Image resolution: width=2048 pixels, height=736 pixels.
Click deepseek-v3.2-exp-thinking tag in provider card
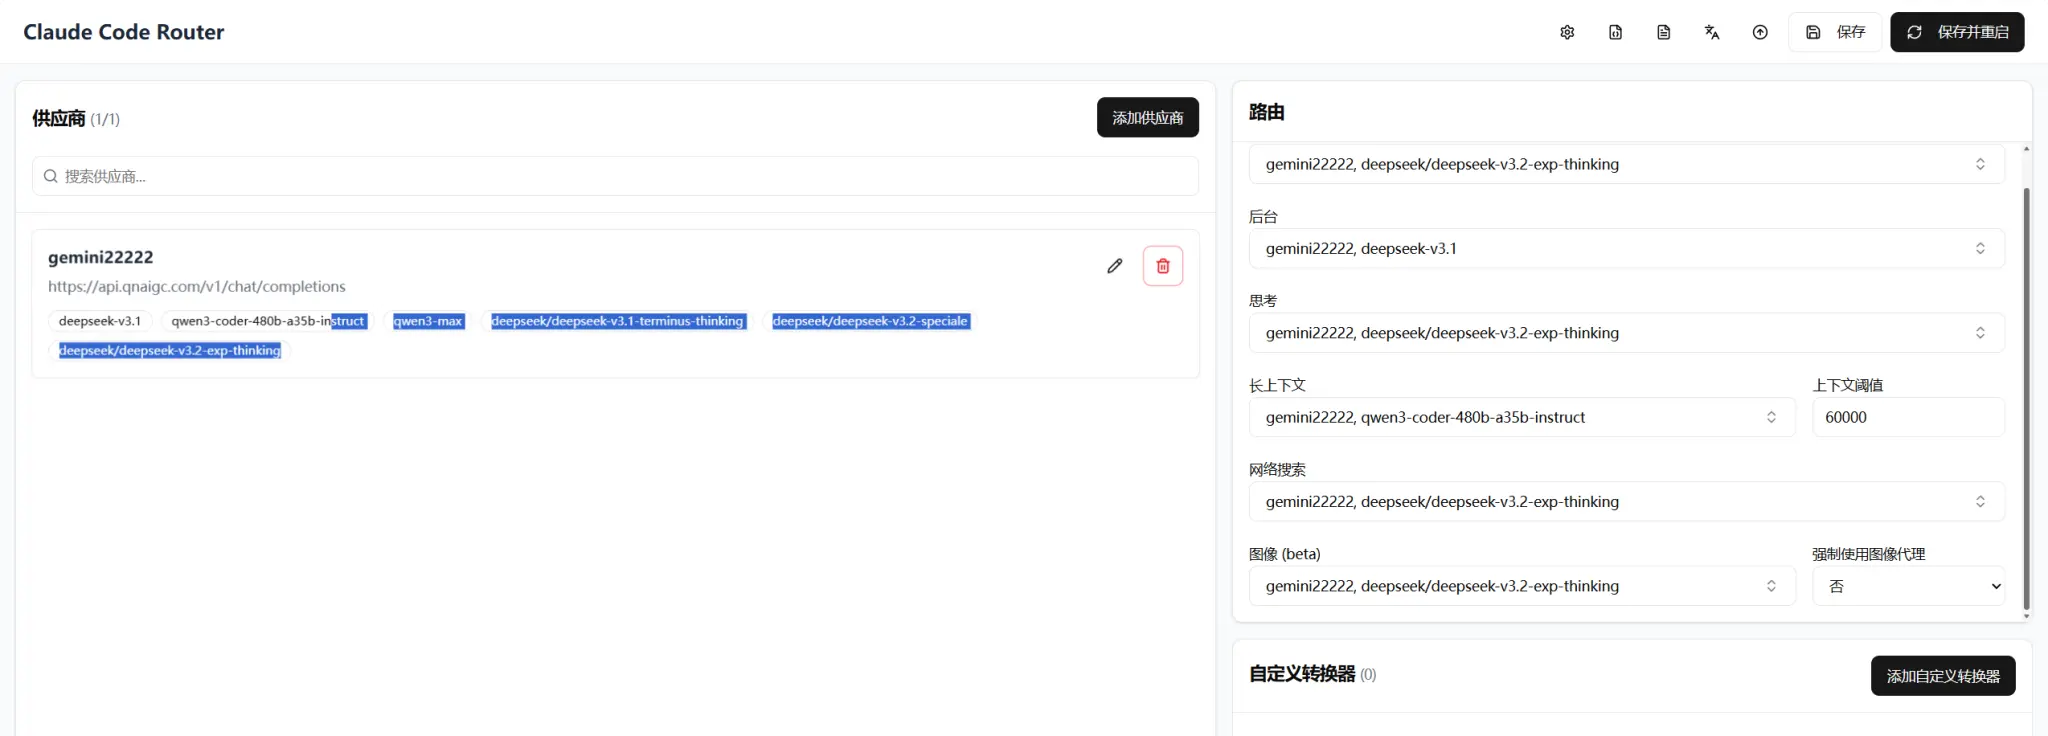pyautogui.click(x=170, y=350)
